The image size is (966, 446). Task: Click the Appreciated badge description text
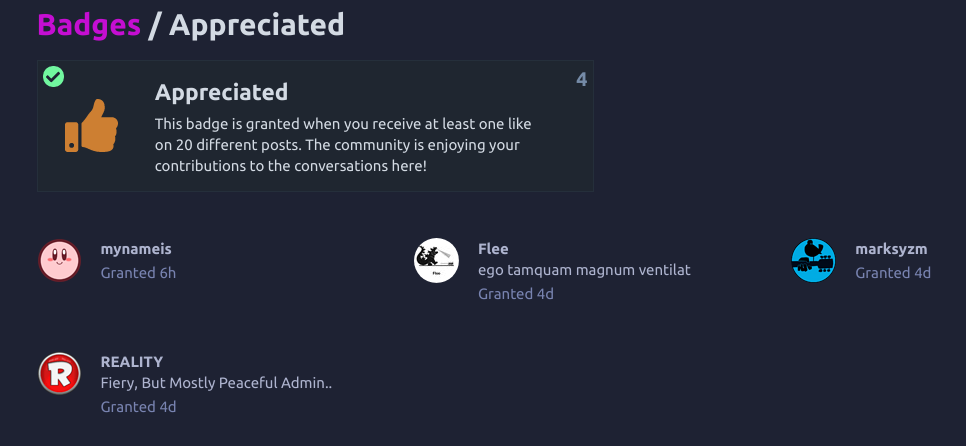343,145
